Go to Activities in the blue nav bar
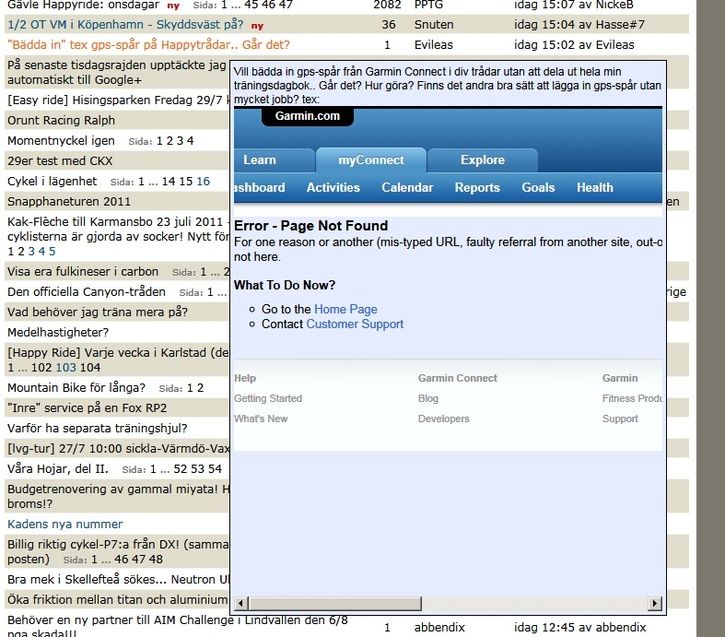The image size is (725, 637). pos(333,187)
